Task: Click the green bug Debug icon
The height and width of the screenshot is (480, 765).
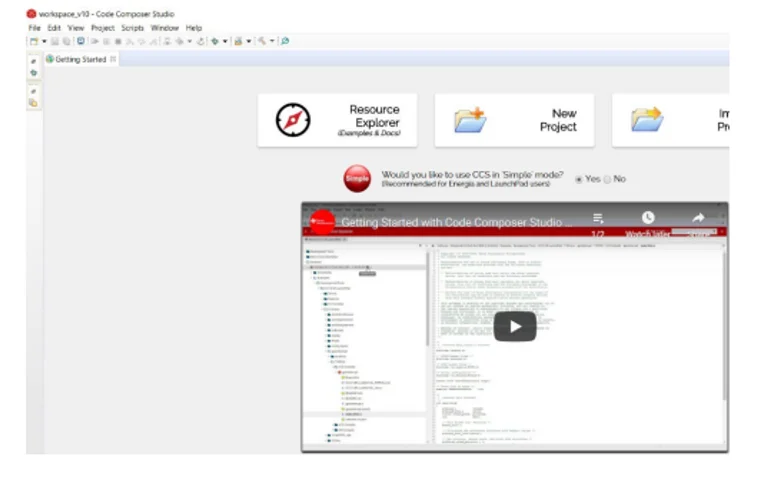Action: pos(215,41)
